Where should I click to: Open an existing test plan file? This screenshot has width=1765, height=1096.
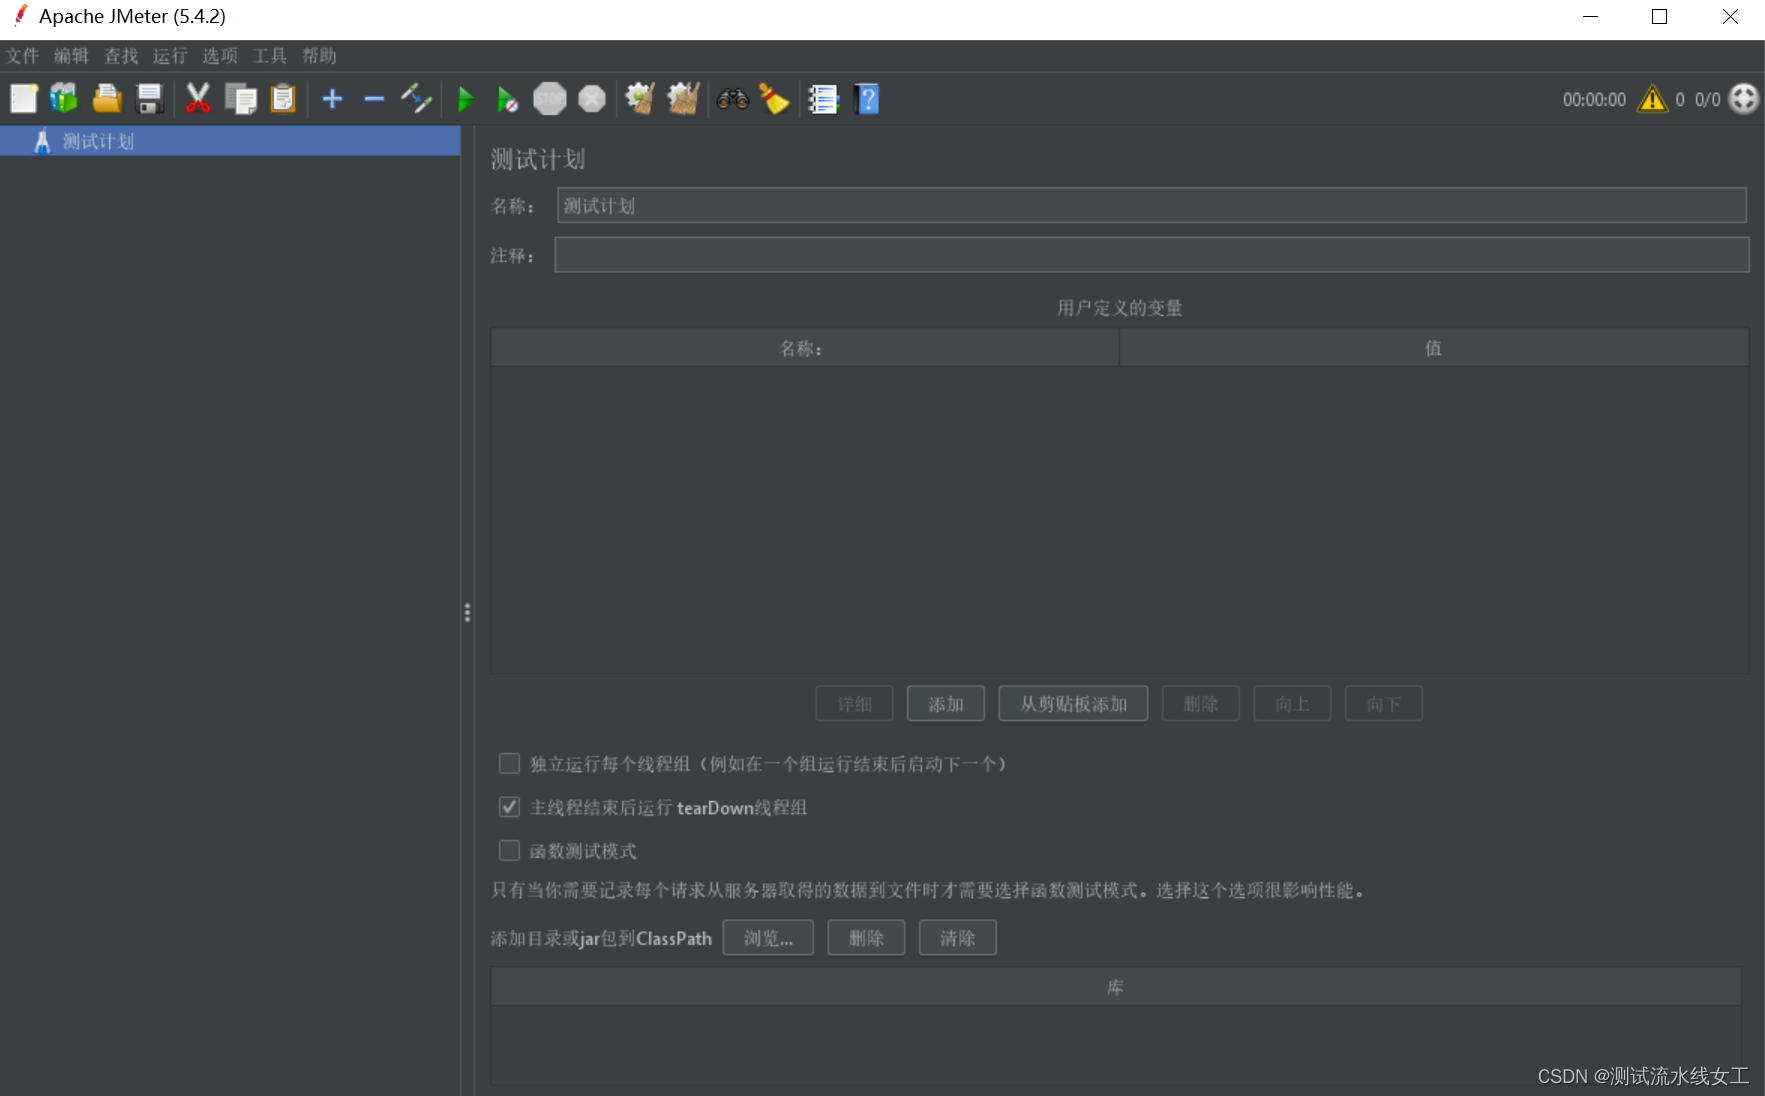(107, 98)
